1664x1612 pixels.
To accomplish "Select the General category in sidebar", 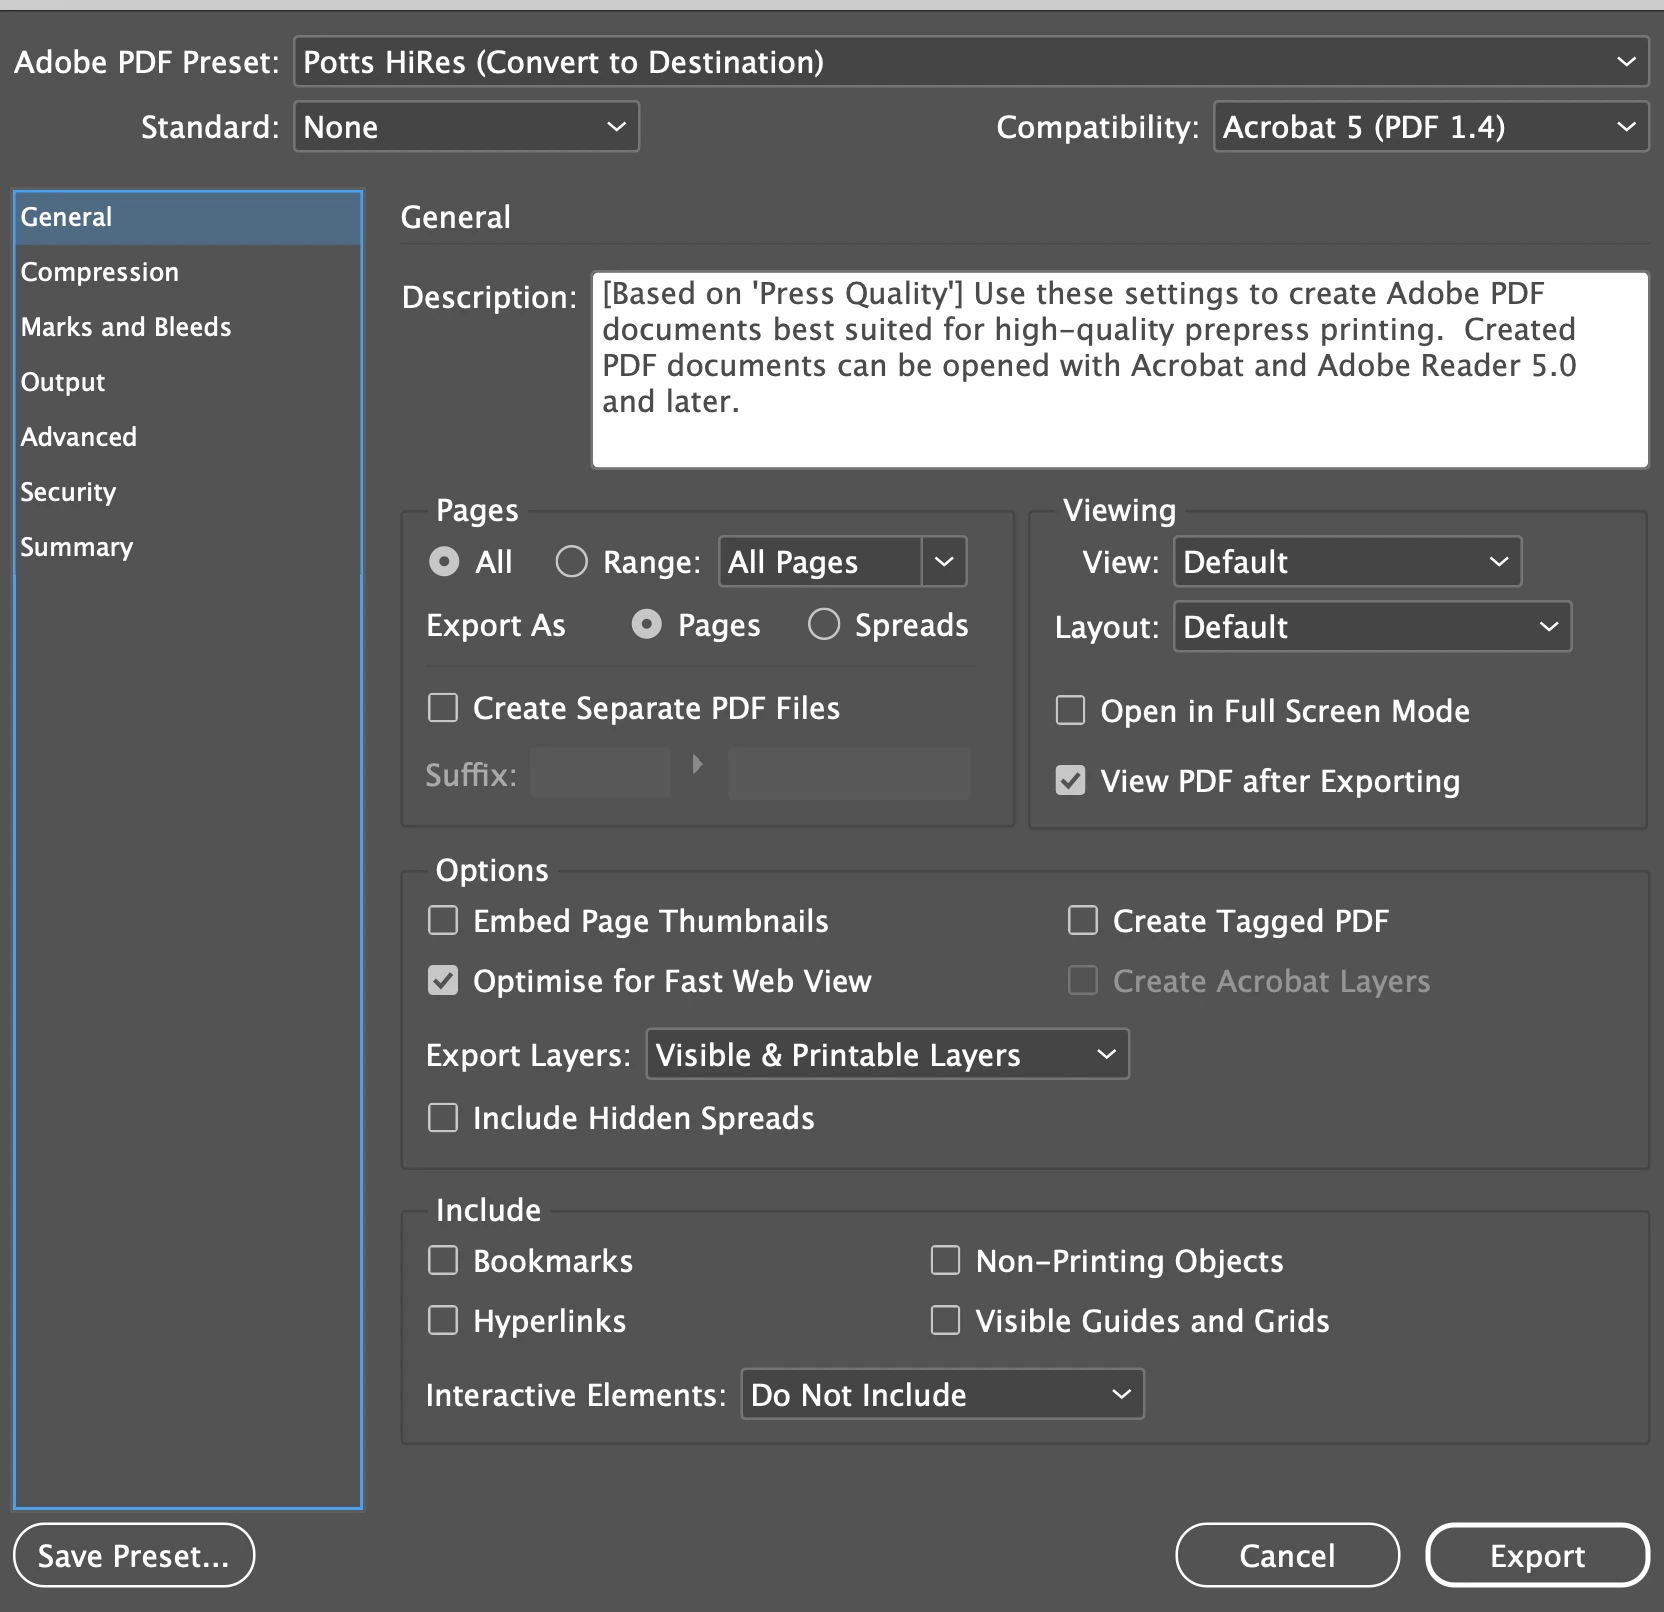I will click(x=188, y=217).
